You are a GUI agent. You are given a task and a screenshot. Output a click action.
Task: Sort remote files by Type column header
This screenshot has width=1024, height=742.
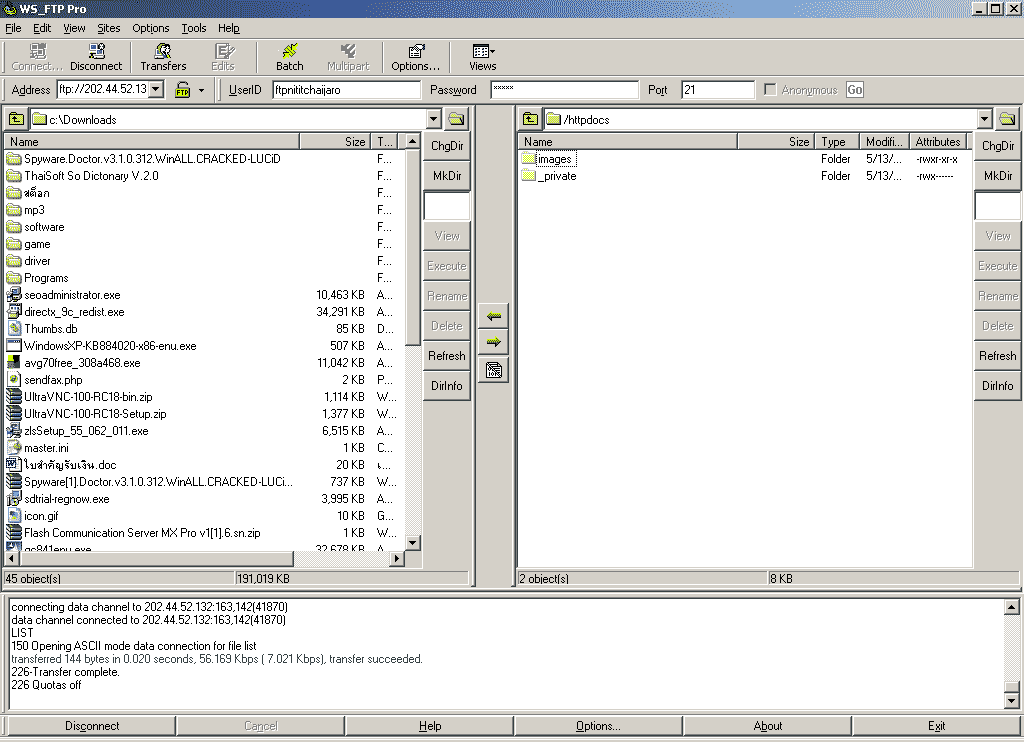click(x=837, y=142)
